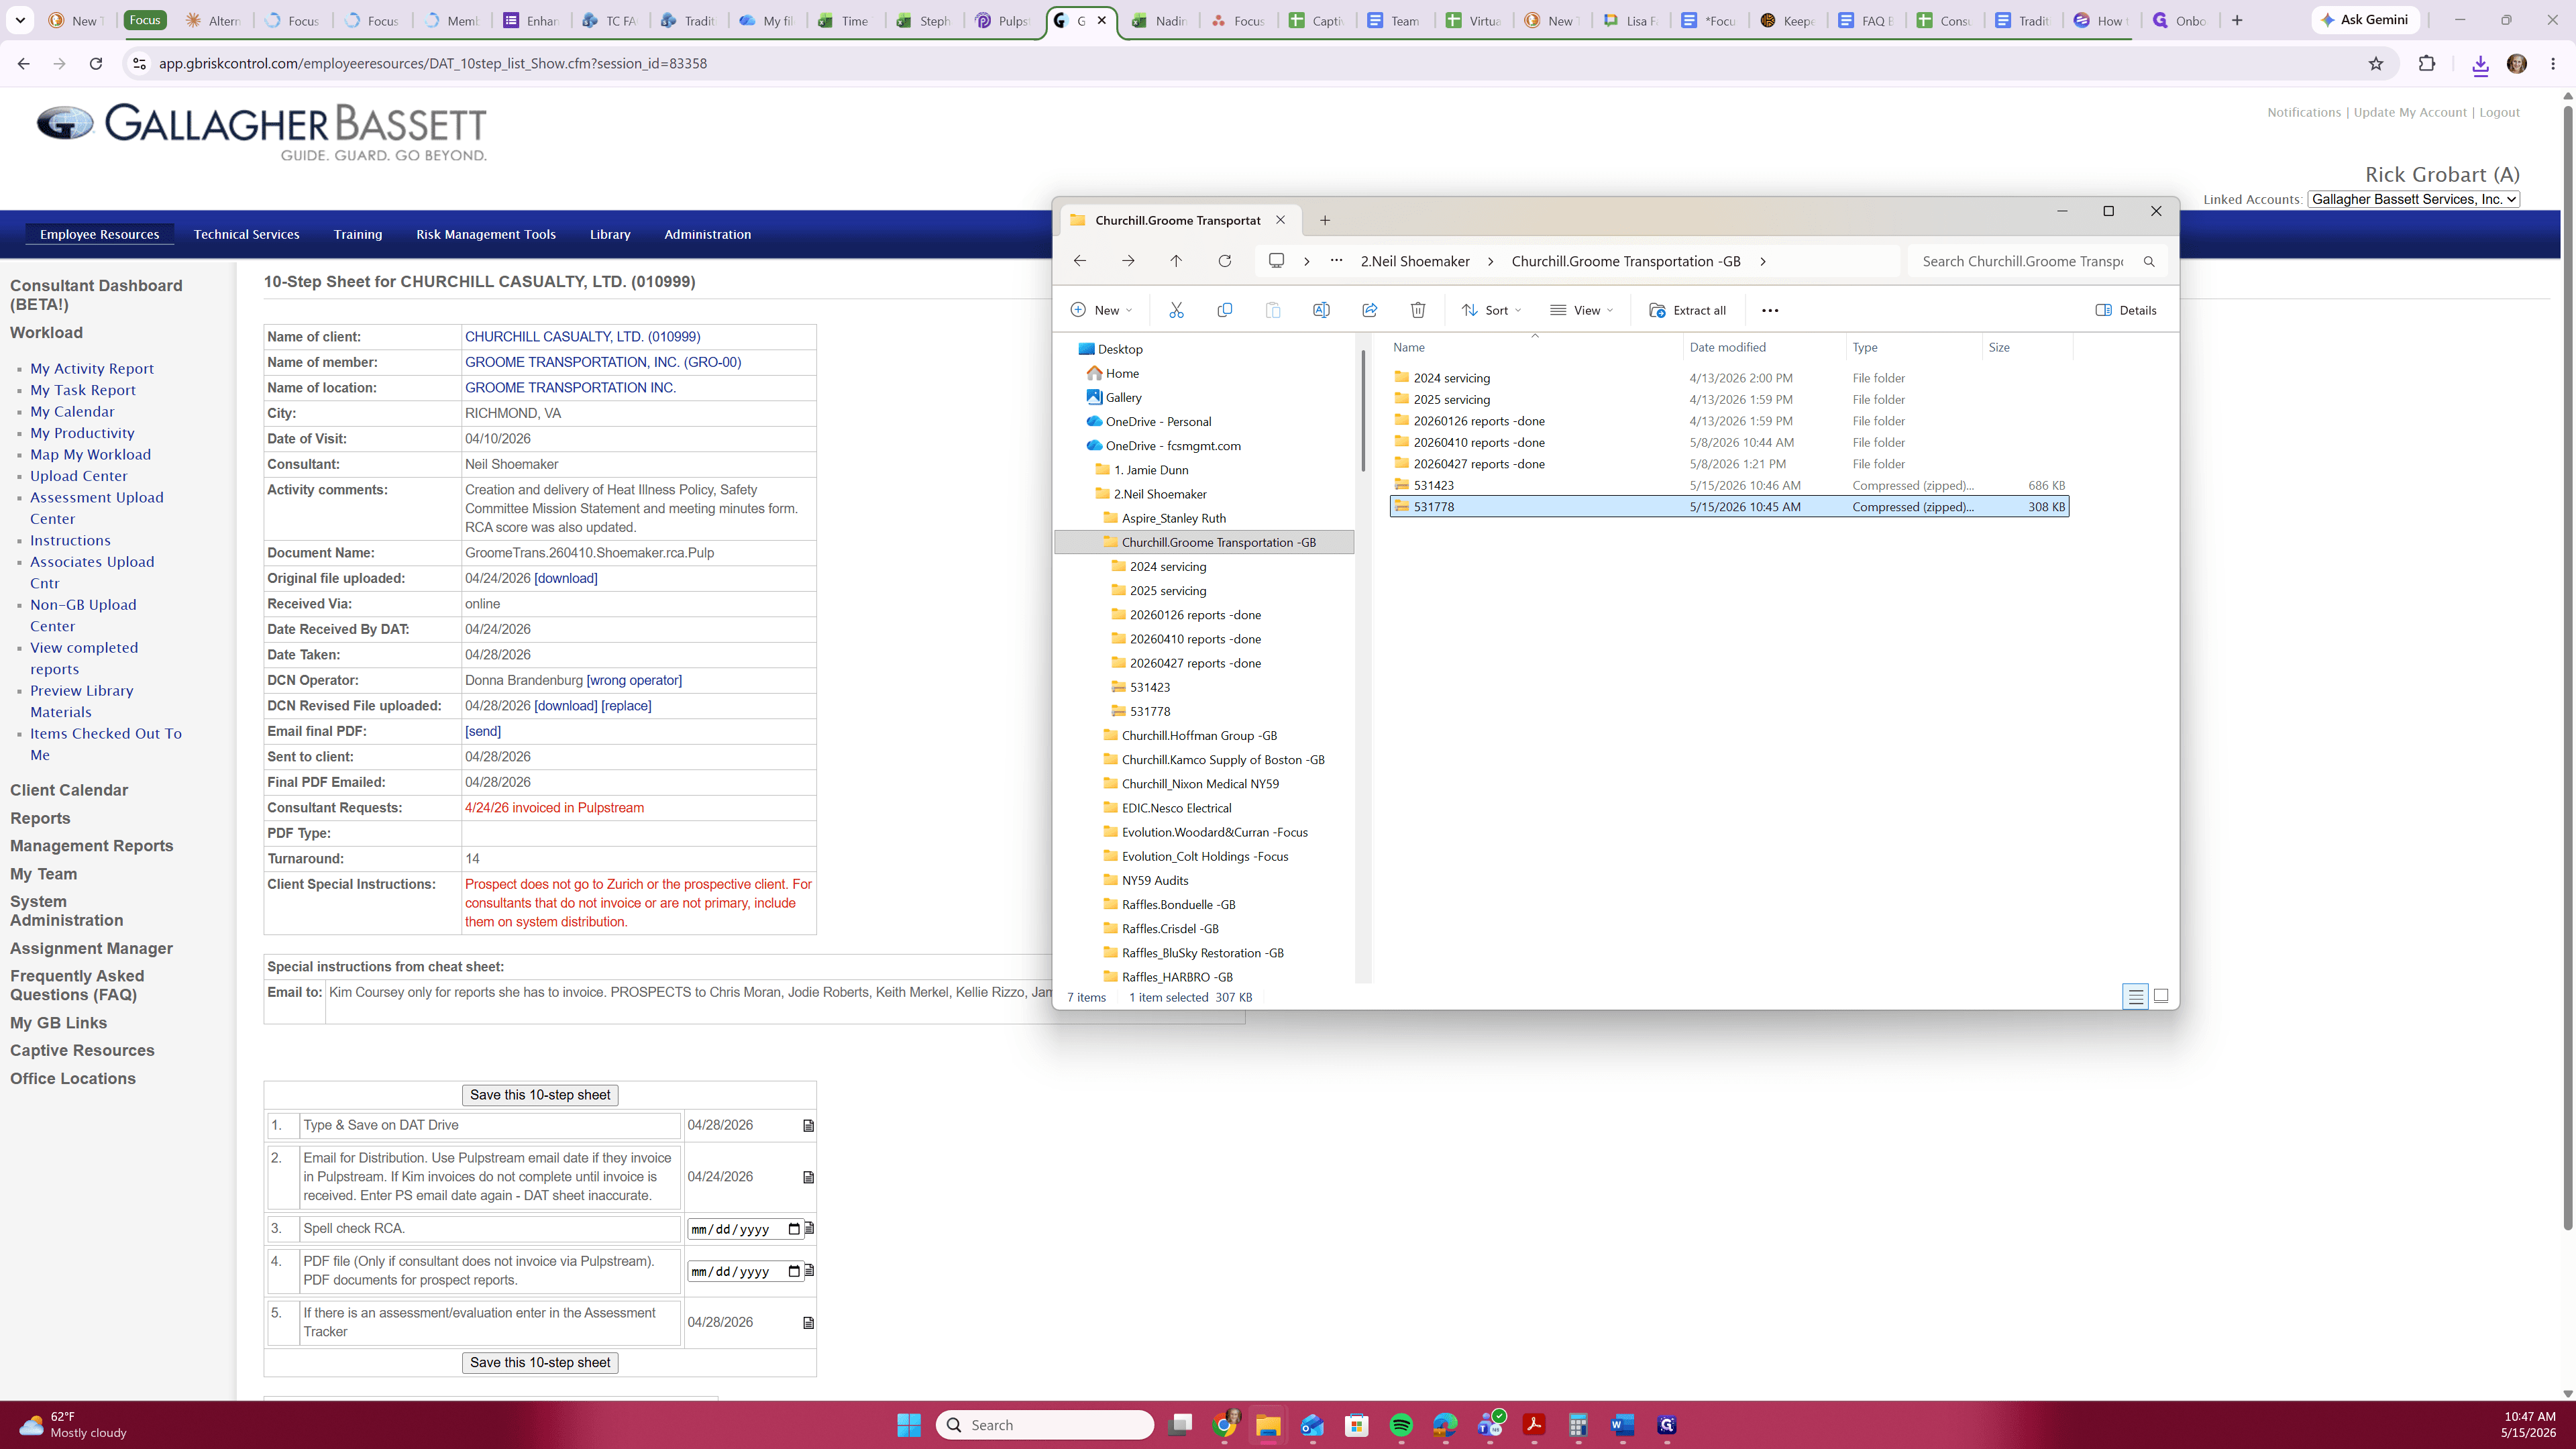
Task: Click the Search Churchill.Groome Transportation search box
Action: (2037, 261)
